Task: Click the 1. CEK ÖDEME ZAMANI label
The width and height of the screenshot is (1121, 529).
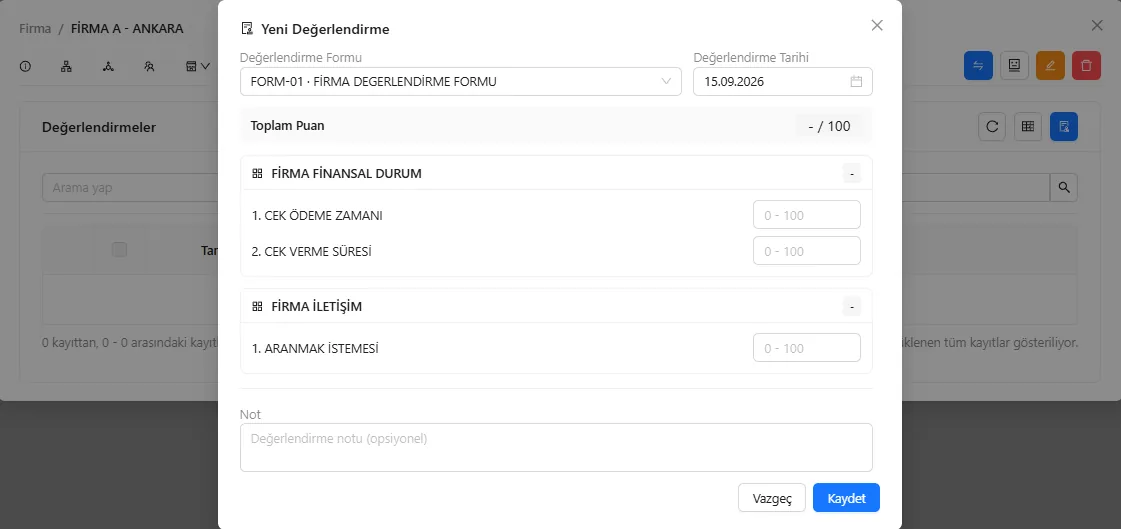Action: 317,215
